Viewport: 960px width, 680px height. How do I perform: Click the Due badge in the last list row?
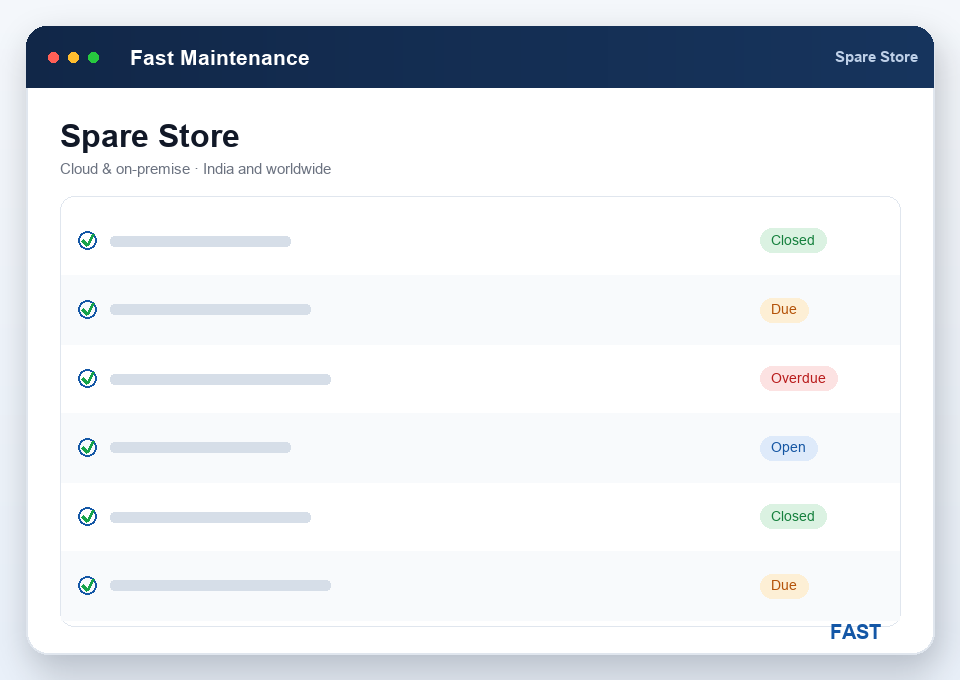[x=784, y=585]
